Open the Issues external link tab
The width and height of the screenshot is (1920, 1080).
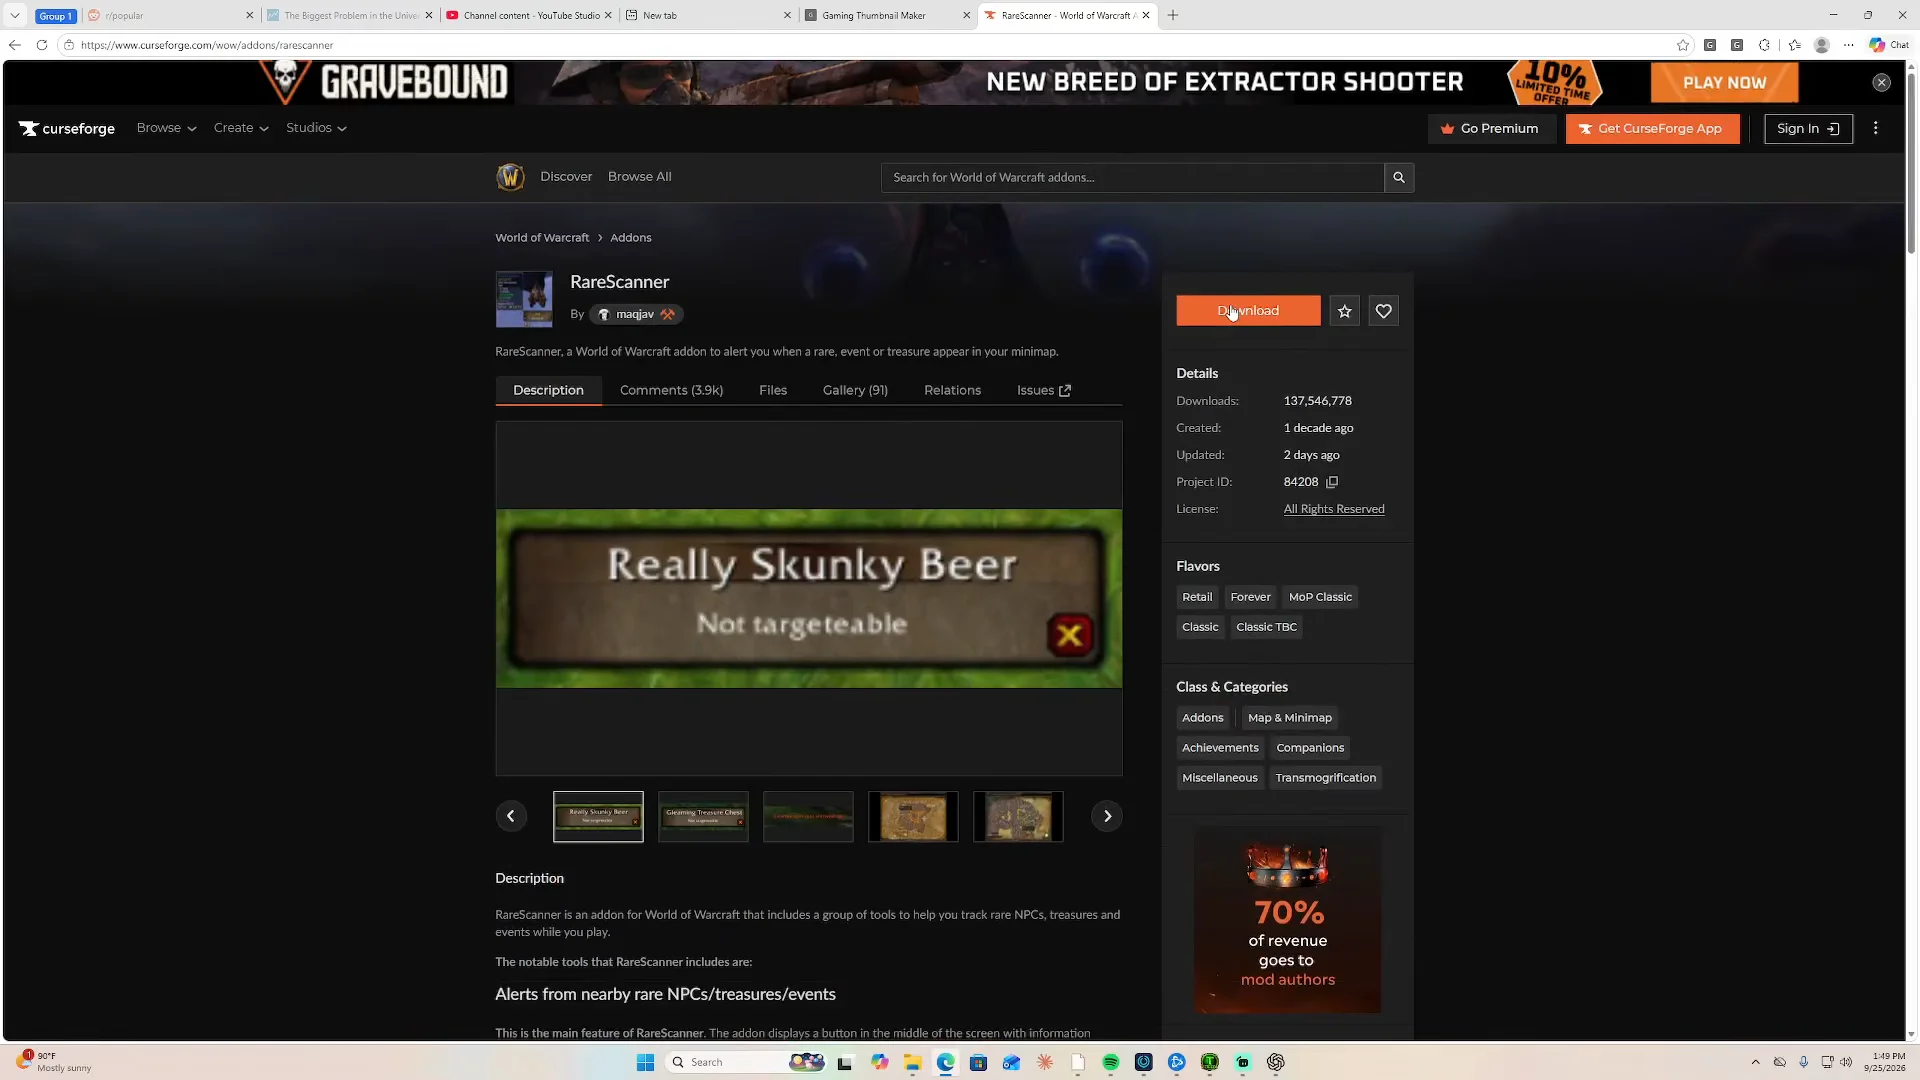coord(1043,390)
